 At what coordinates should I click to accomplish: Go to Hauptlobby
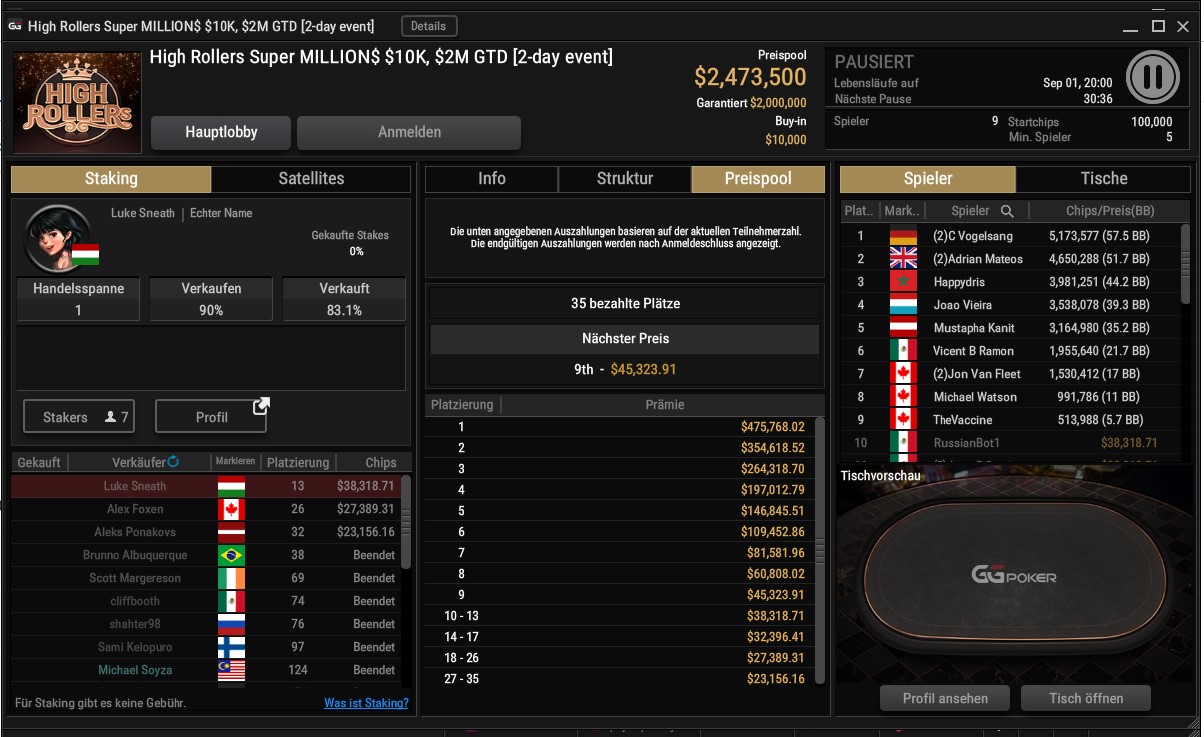221,132
